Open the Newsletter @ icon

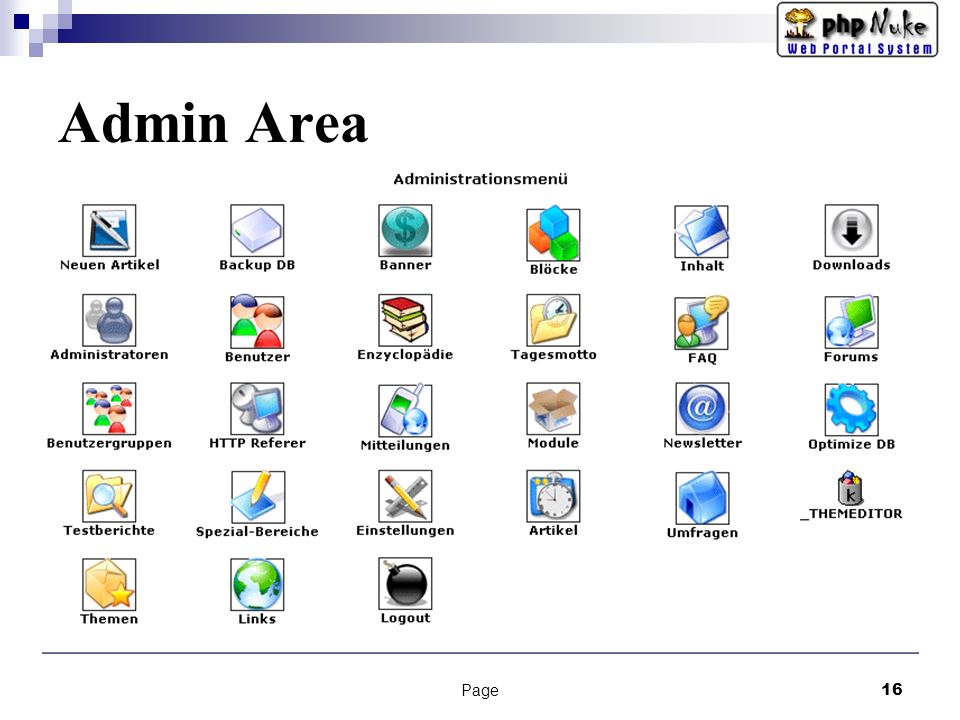tap(702, 409)
